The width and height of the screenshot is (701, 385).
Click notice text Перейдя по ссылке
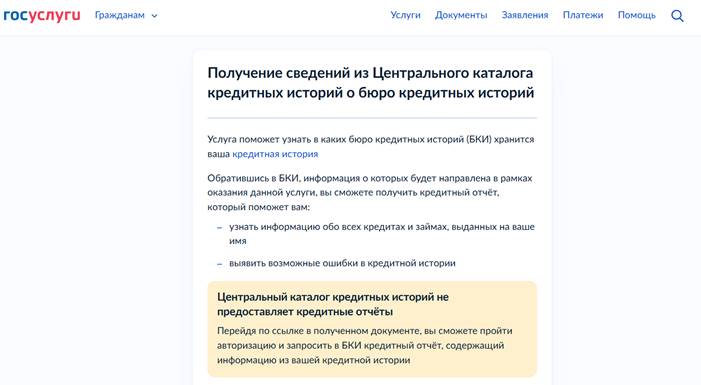[x=364, y=345]
